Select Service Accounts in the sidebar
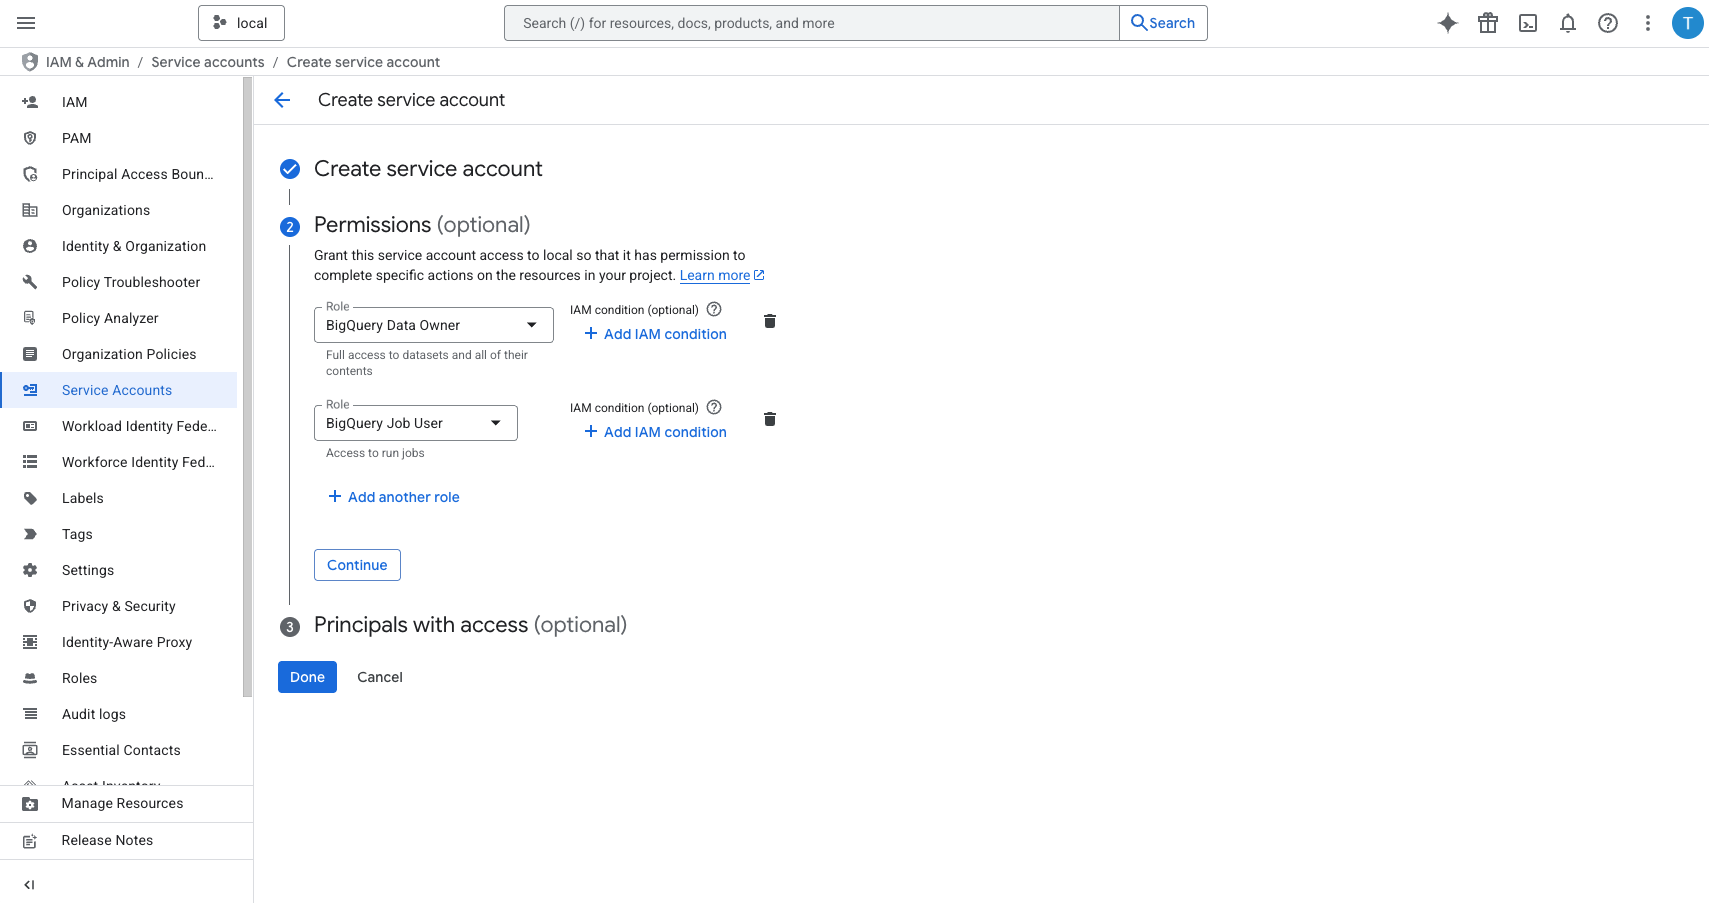The image size is (1709, 903). click(119, 390)
